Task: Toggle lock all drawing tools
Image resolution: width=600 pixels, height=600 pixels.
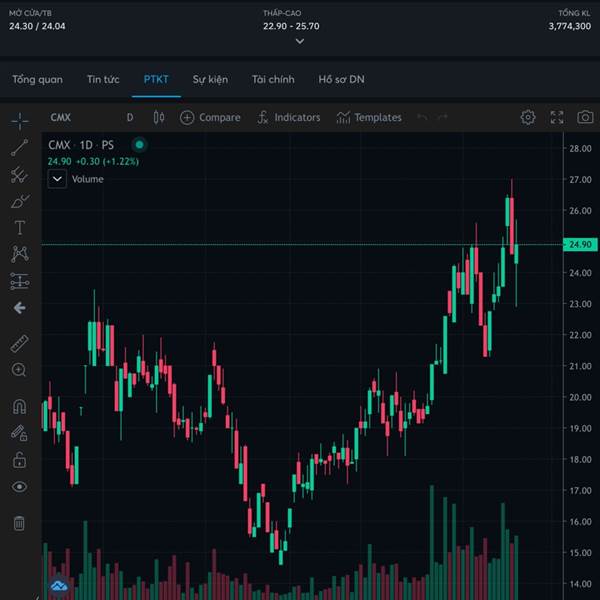Action: (20, 460)
